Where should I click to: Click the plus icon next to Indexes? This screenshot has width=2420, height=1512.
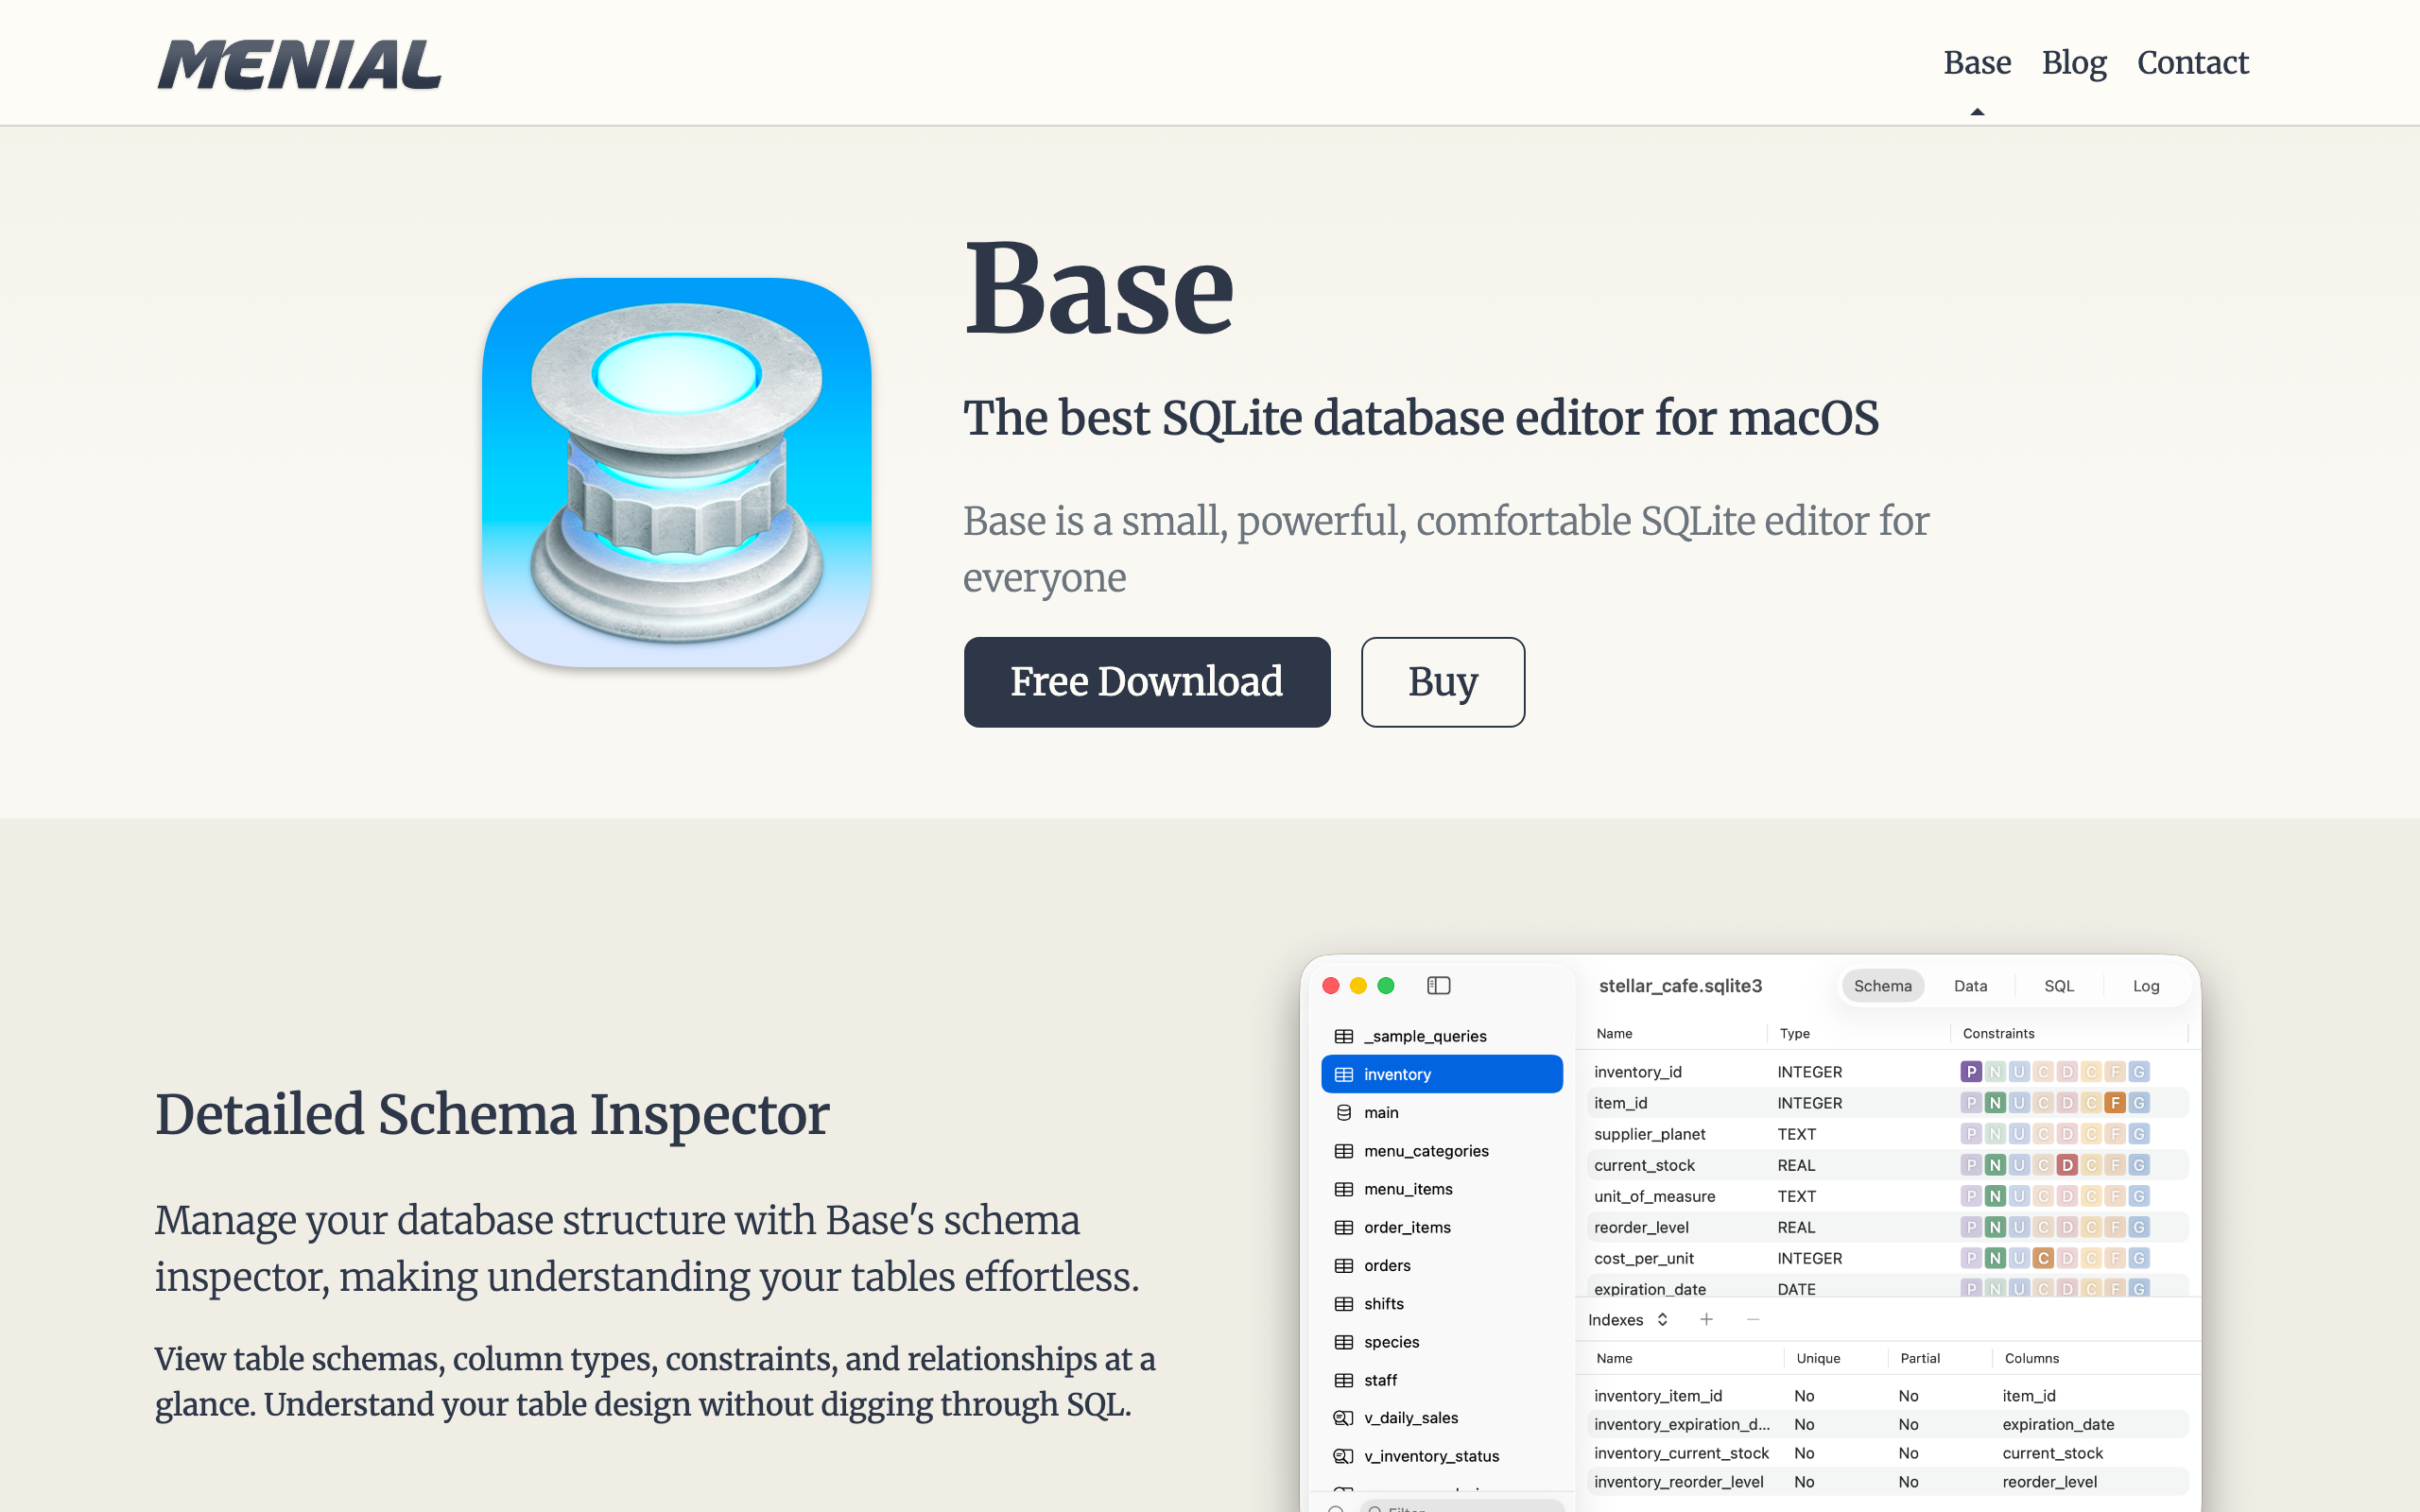point(1706,1319)
